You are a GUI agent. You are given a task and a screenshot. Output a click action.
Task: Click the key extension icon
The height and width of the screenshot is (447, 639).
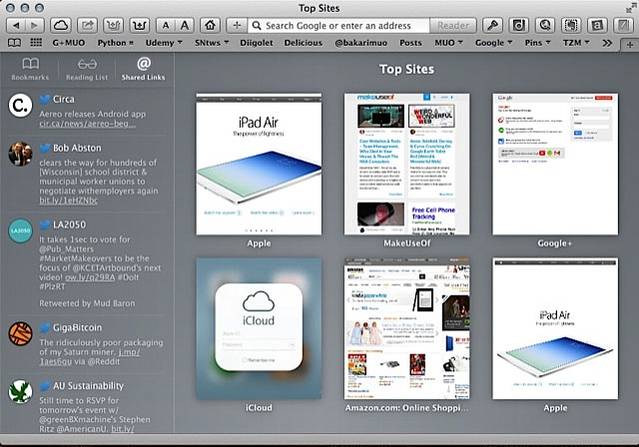pyautogui.click(x=492, y=26)
